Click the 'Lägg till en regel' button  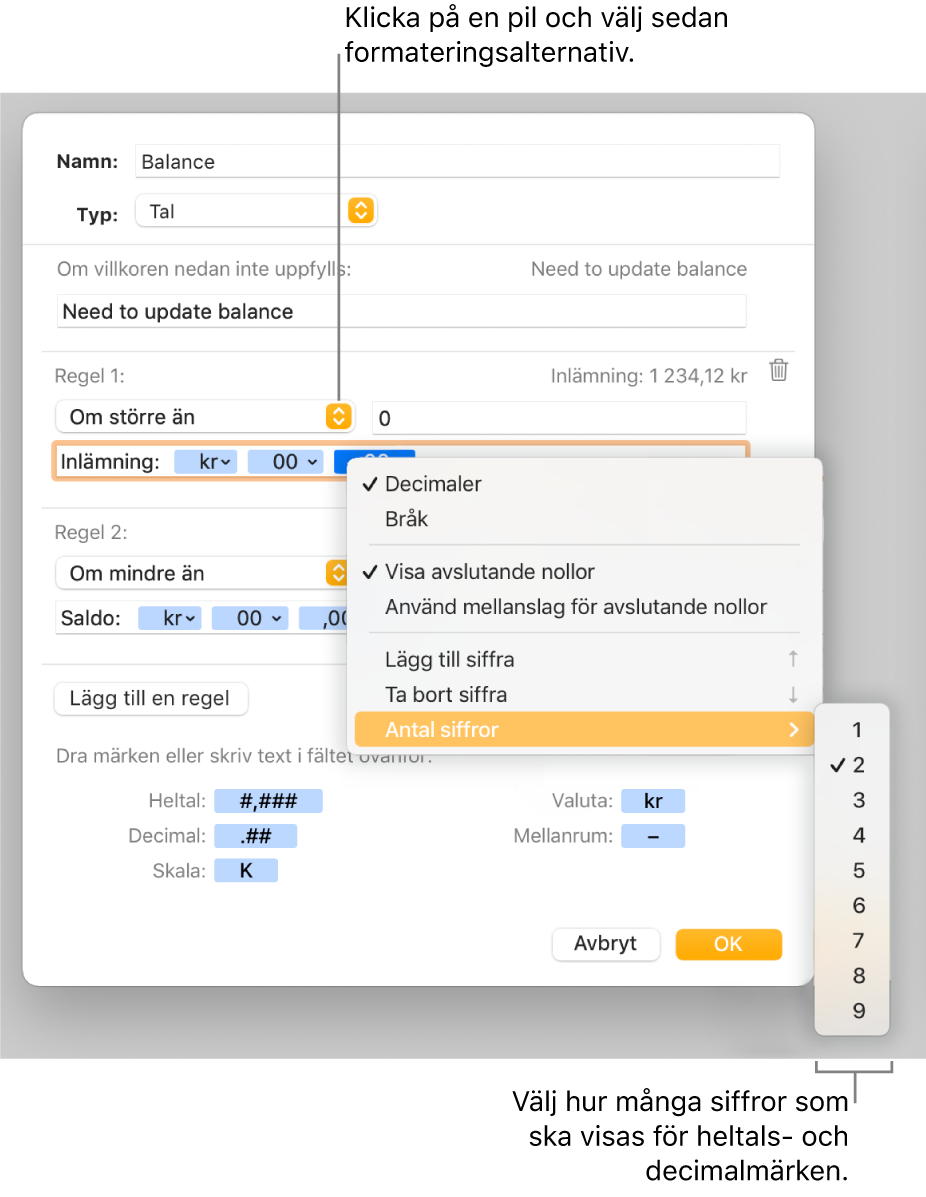[150, 699]
